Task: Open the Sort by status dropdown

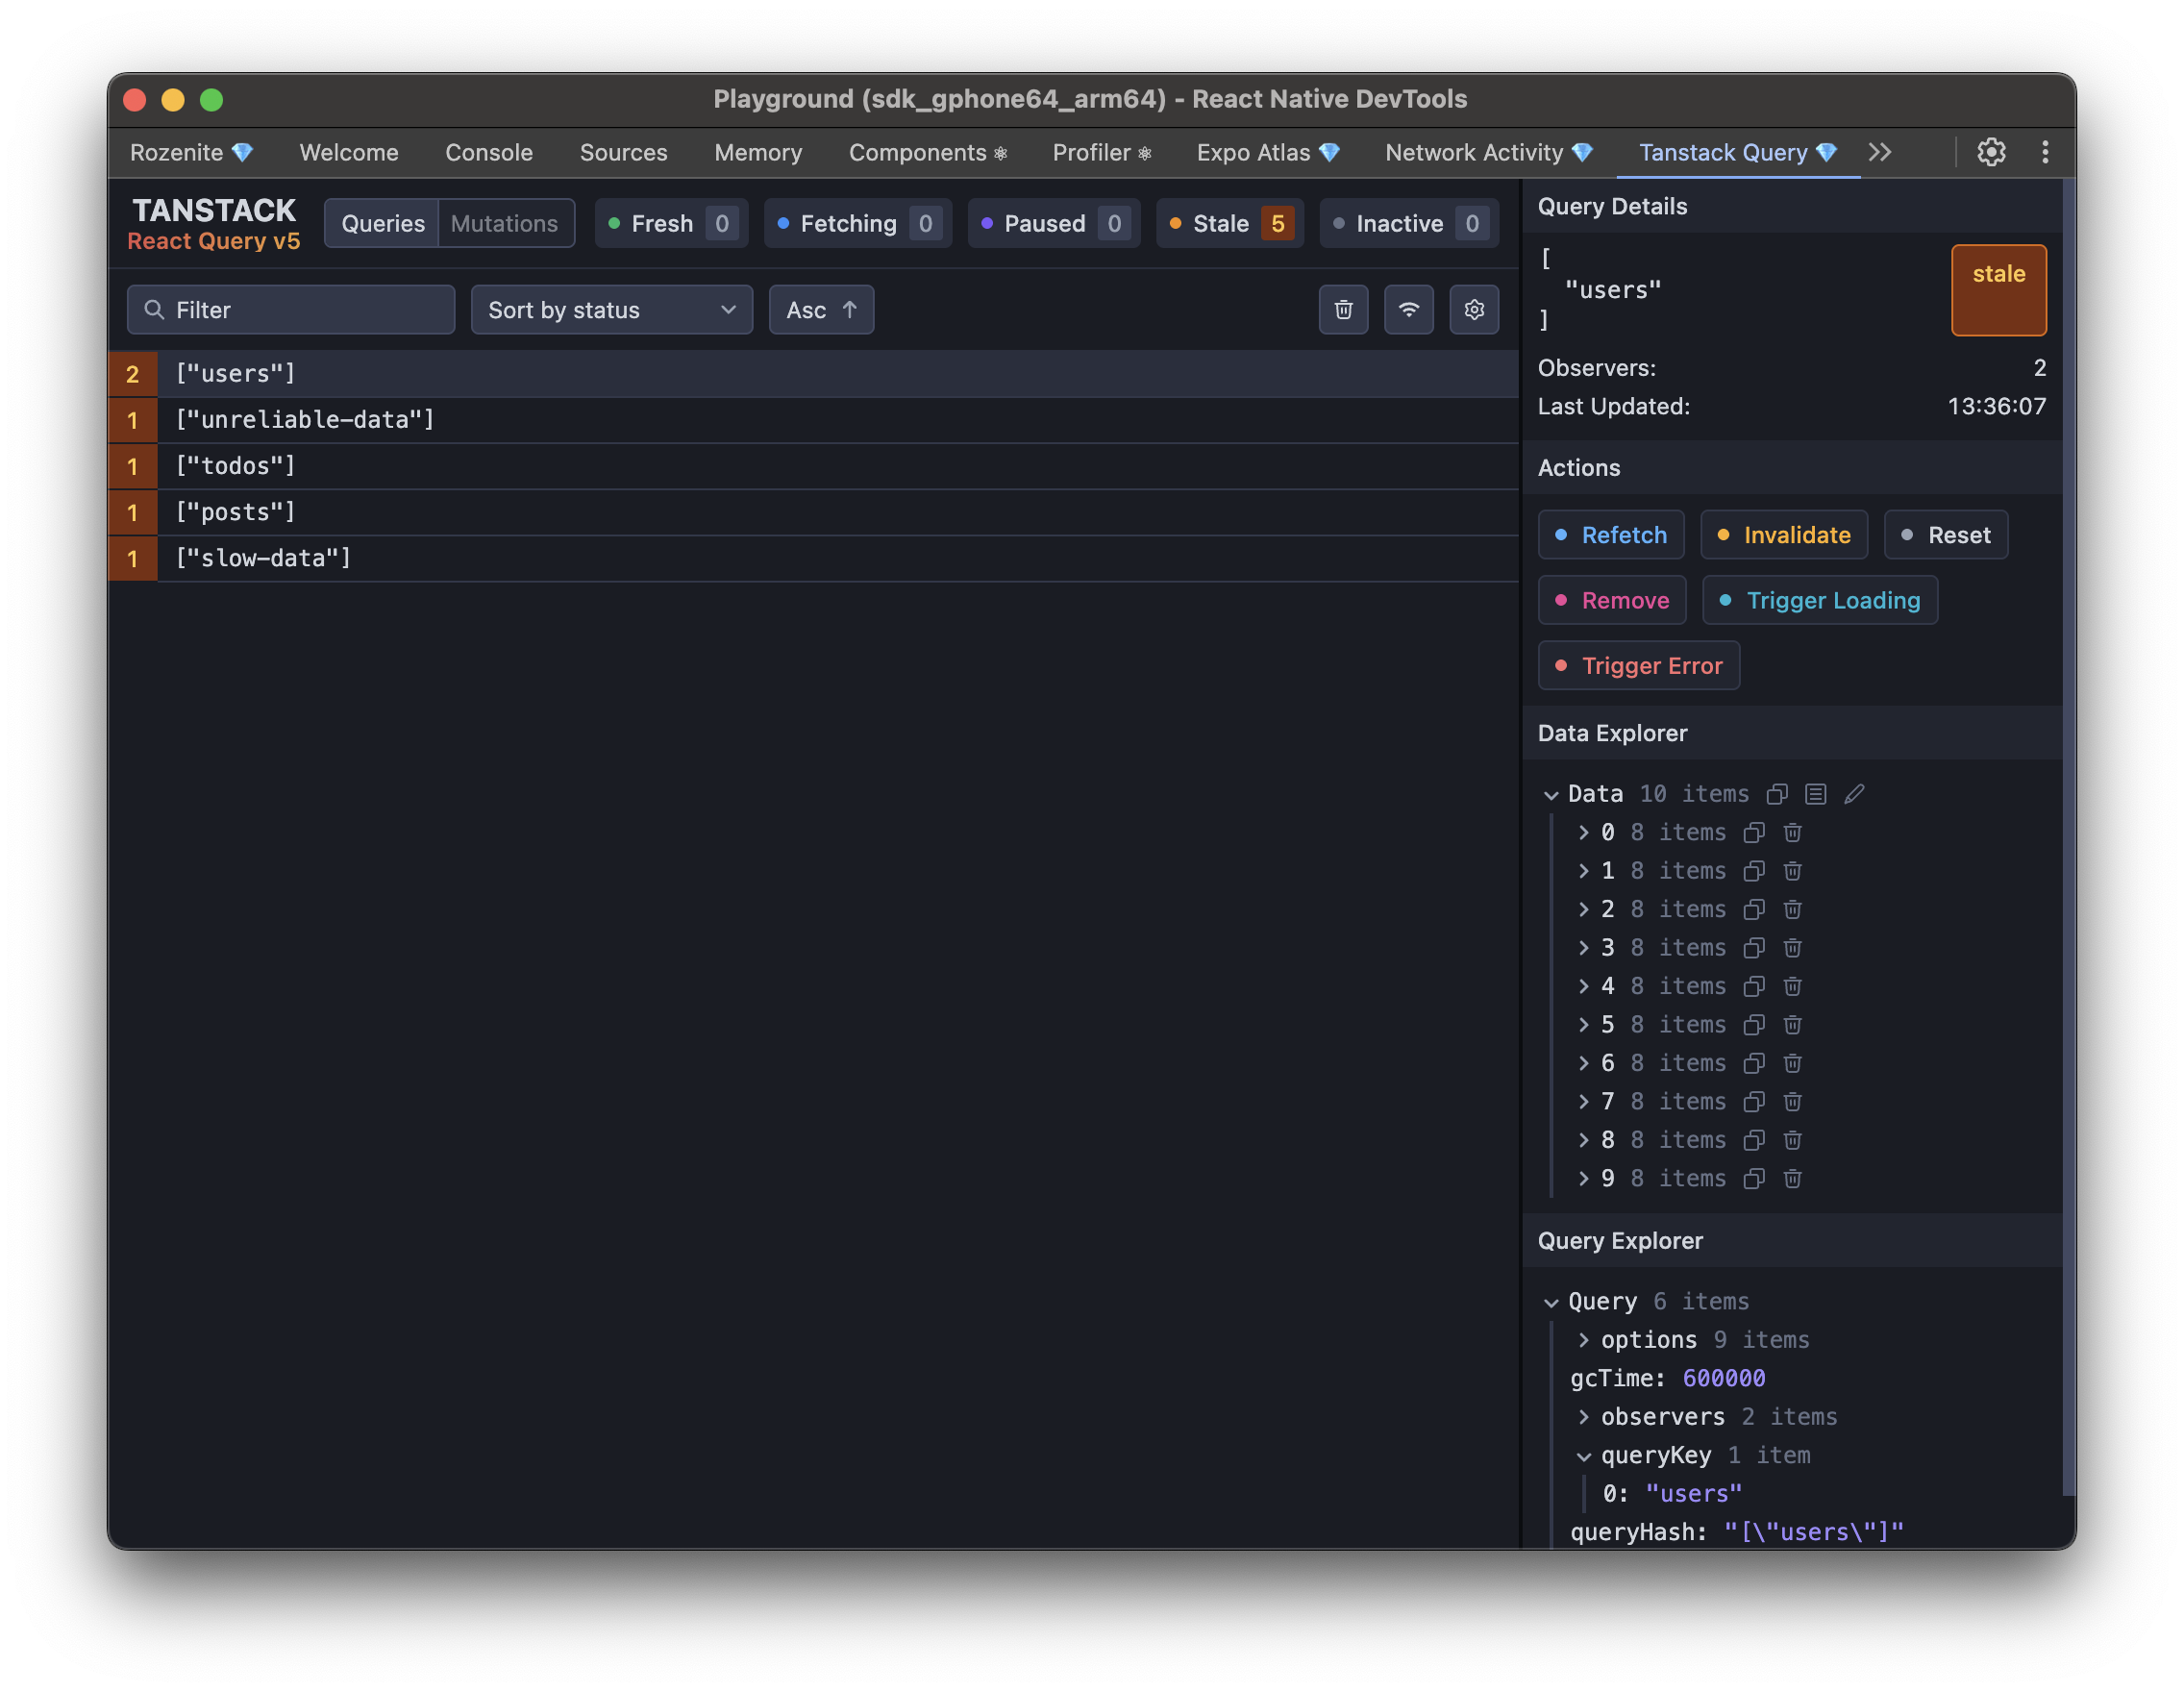Action: coord(611,310)
